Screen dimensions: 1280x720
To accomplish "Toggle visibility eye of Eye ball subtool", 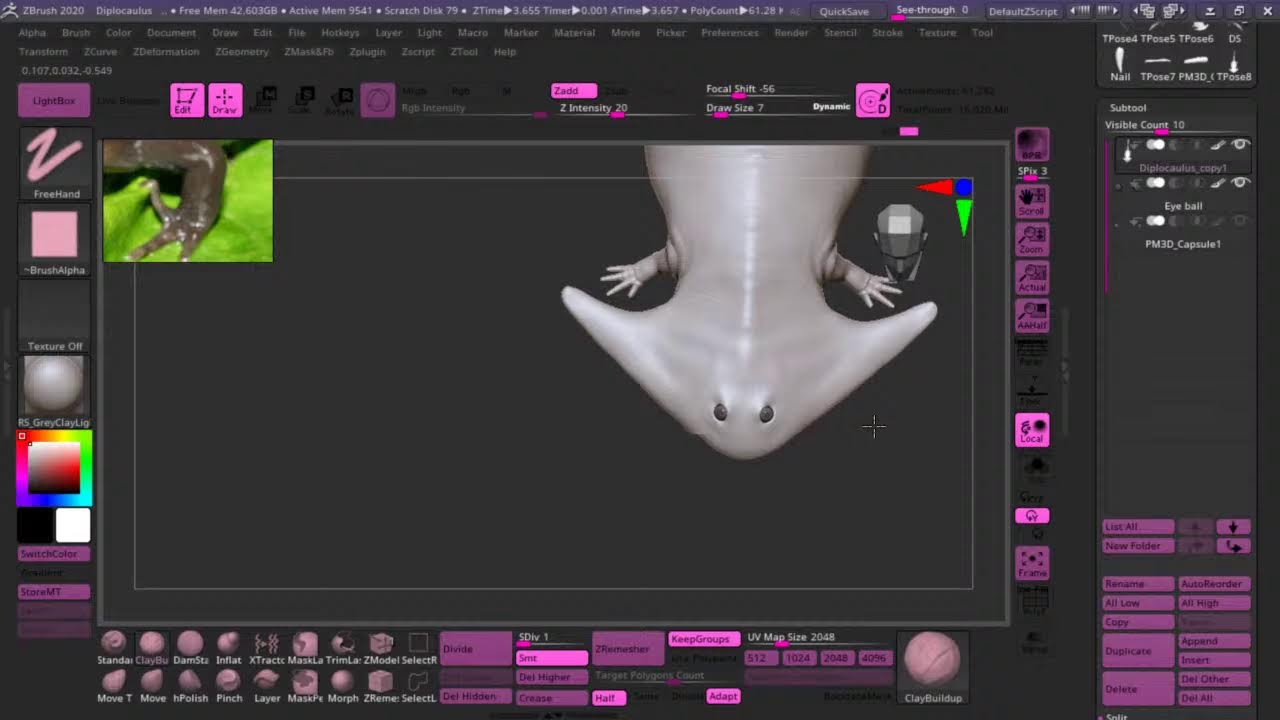I will [1240, 183].
